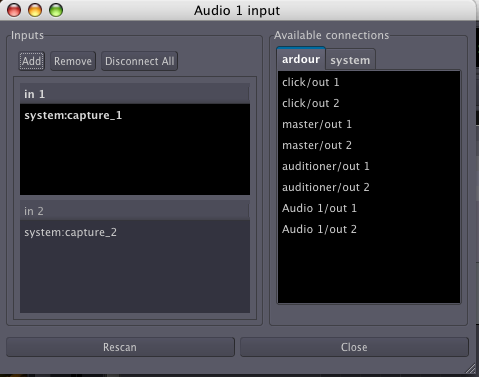Select the in 1 port header
479x377 pixels.
coord(135,94)
